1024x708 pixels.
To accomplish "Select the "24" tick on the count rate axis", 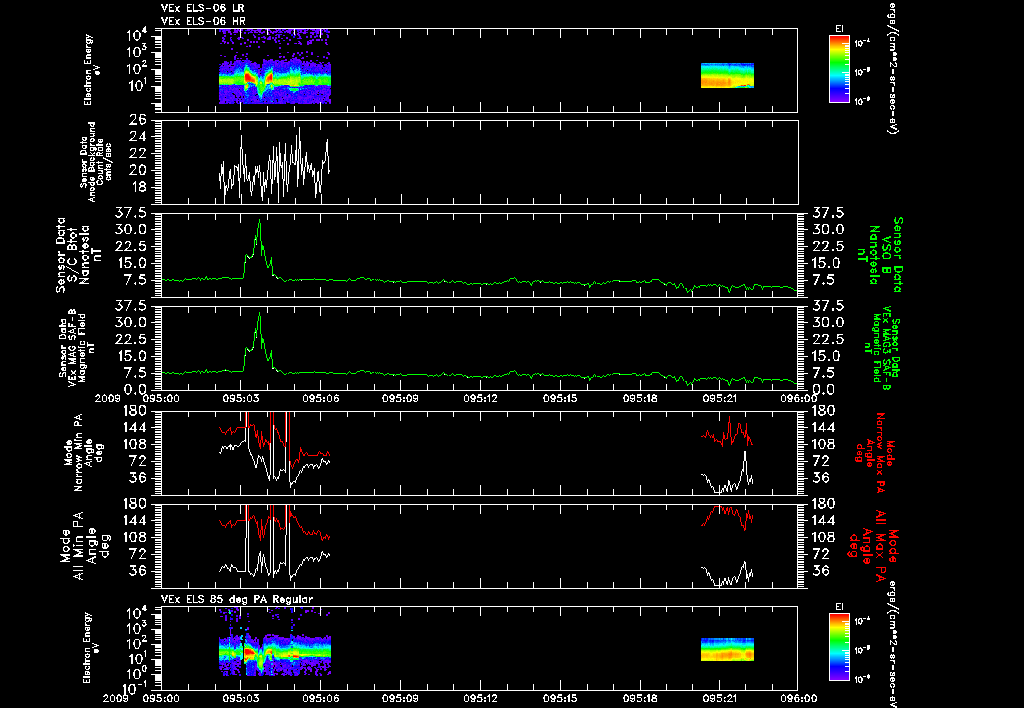I will tap(138, 137).
